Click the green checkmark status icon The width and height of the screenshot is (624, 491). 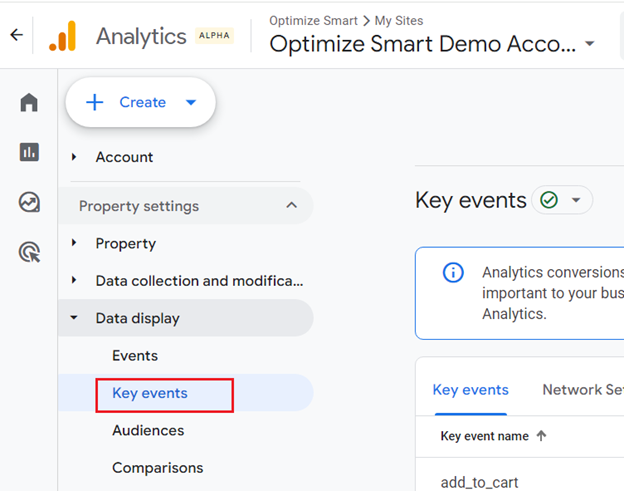tap(549, 200)
